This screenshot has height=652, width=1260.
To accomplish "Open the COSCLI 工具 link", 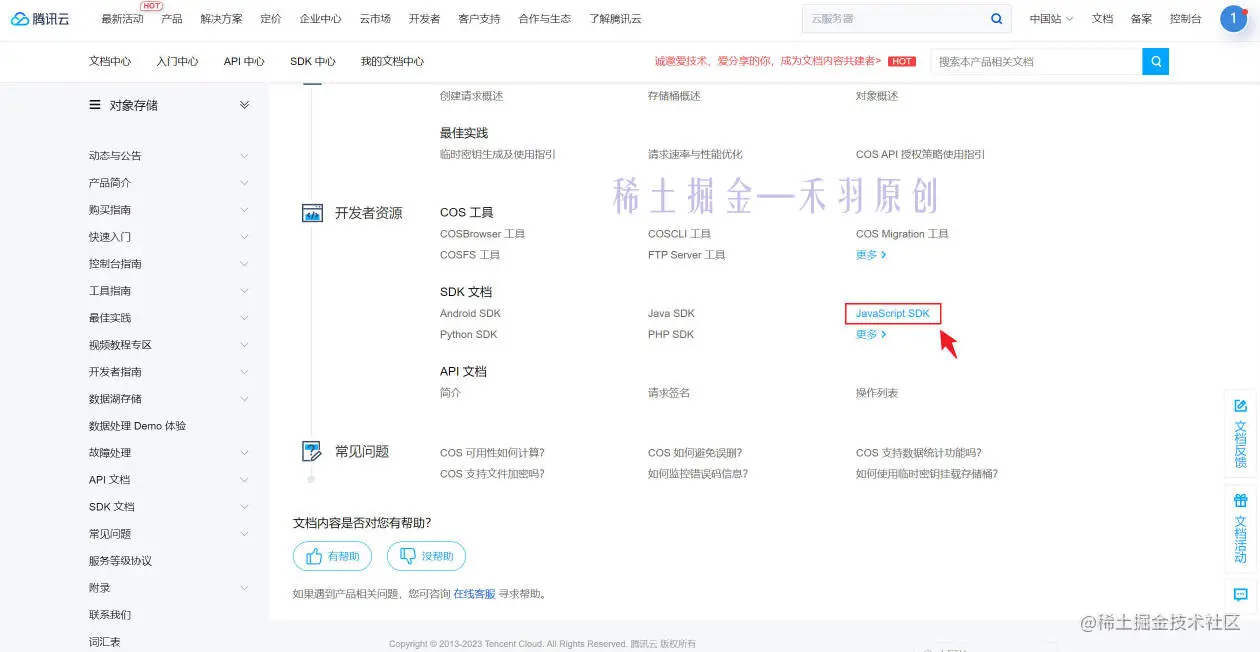I will 679,234.
